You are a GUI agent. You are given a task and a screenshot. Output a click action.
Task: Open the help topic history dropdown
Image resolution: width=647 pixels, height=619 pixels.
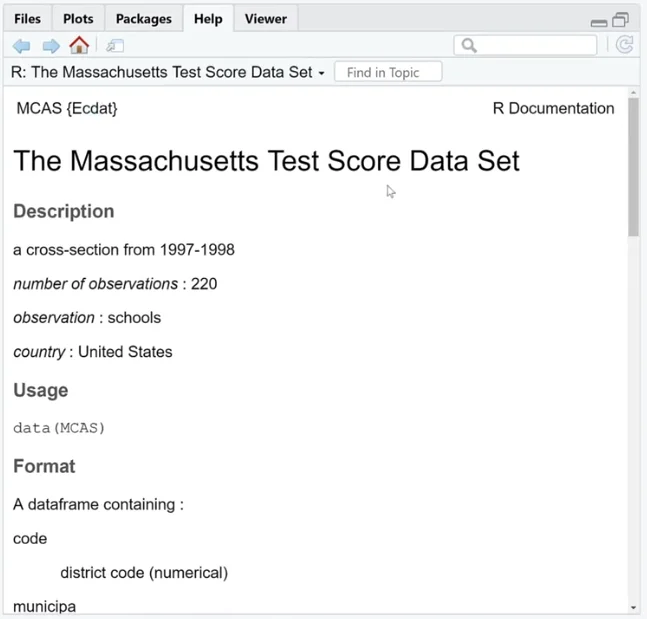321,73
